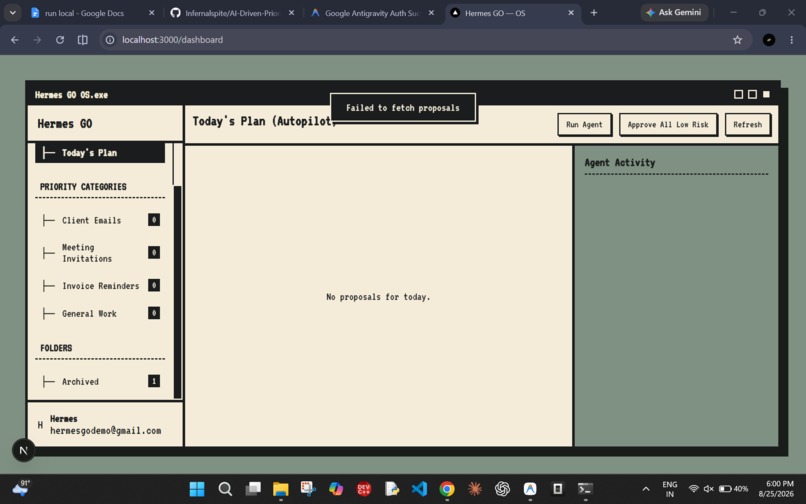
Task: Select Invoice Reminders category
Action: coord(100,285)
